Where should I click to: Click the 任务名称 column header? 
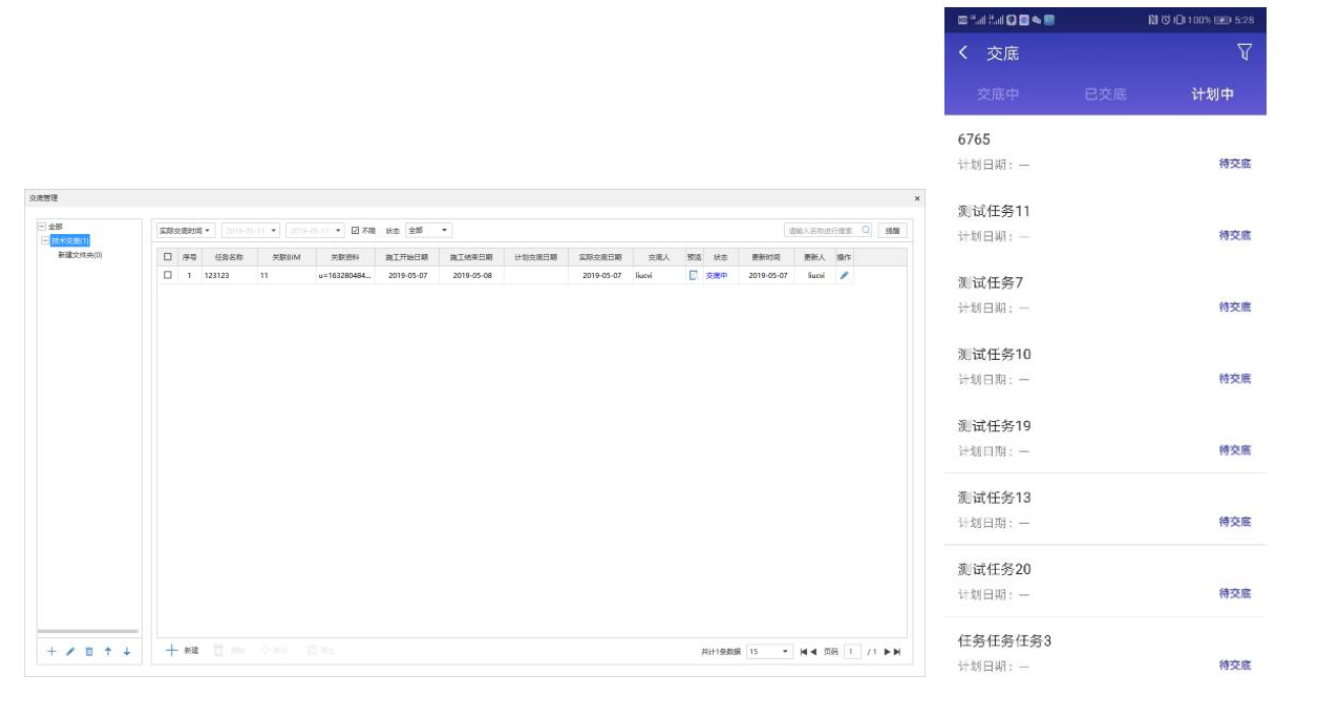[x=229, y=257]
